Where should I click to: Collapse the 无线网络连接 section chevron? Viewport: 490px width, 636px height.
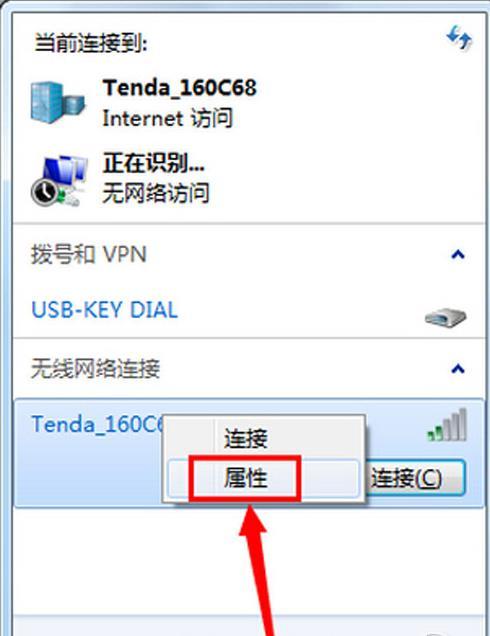coord(458,369)
